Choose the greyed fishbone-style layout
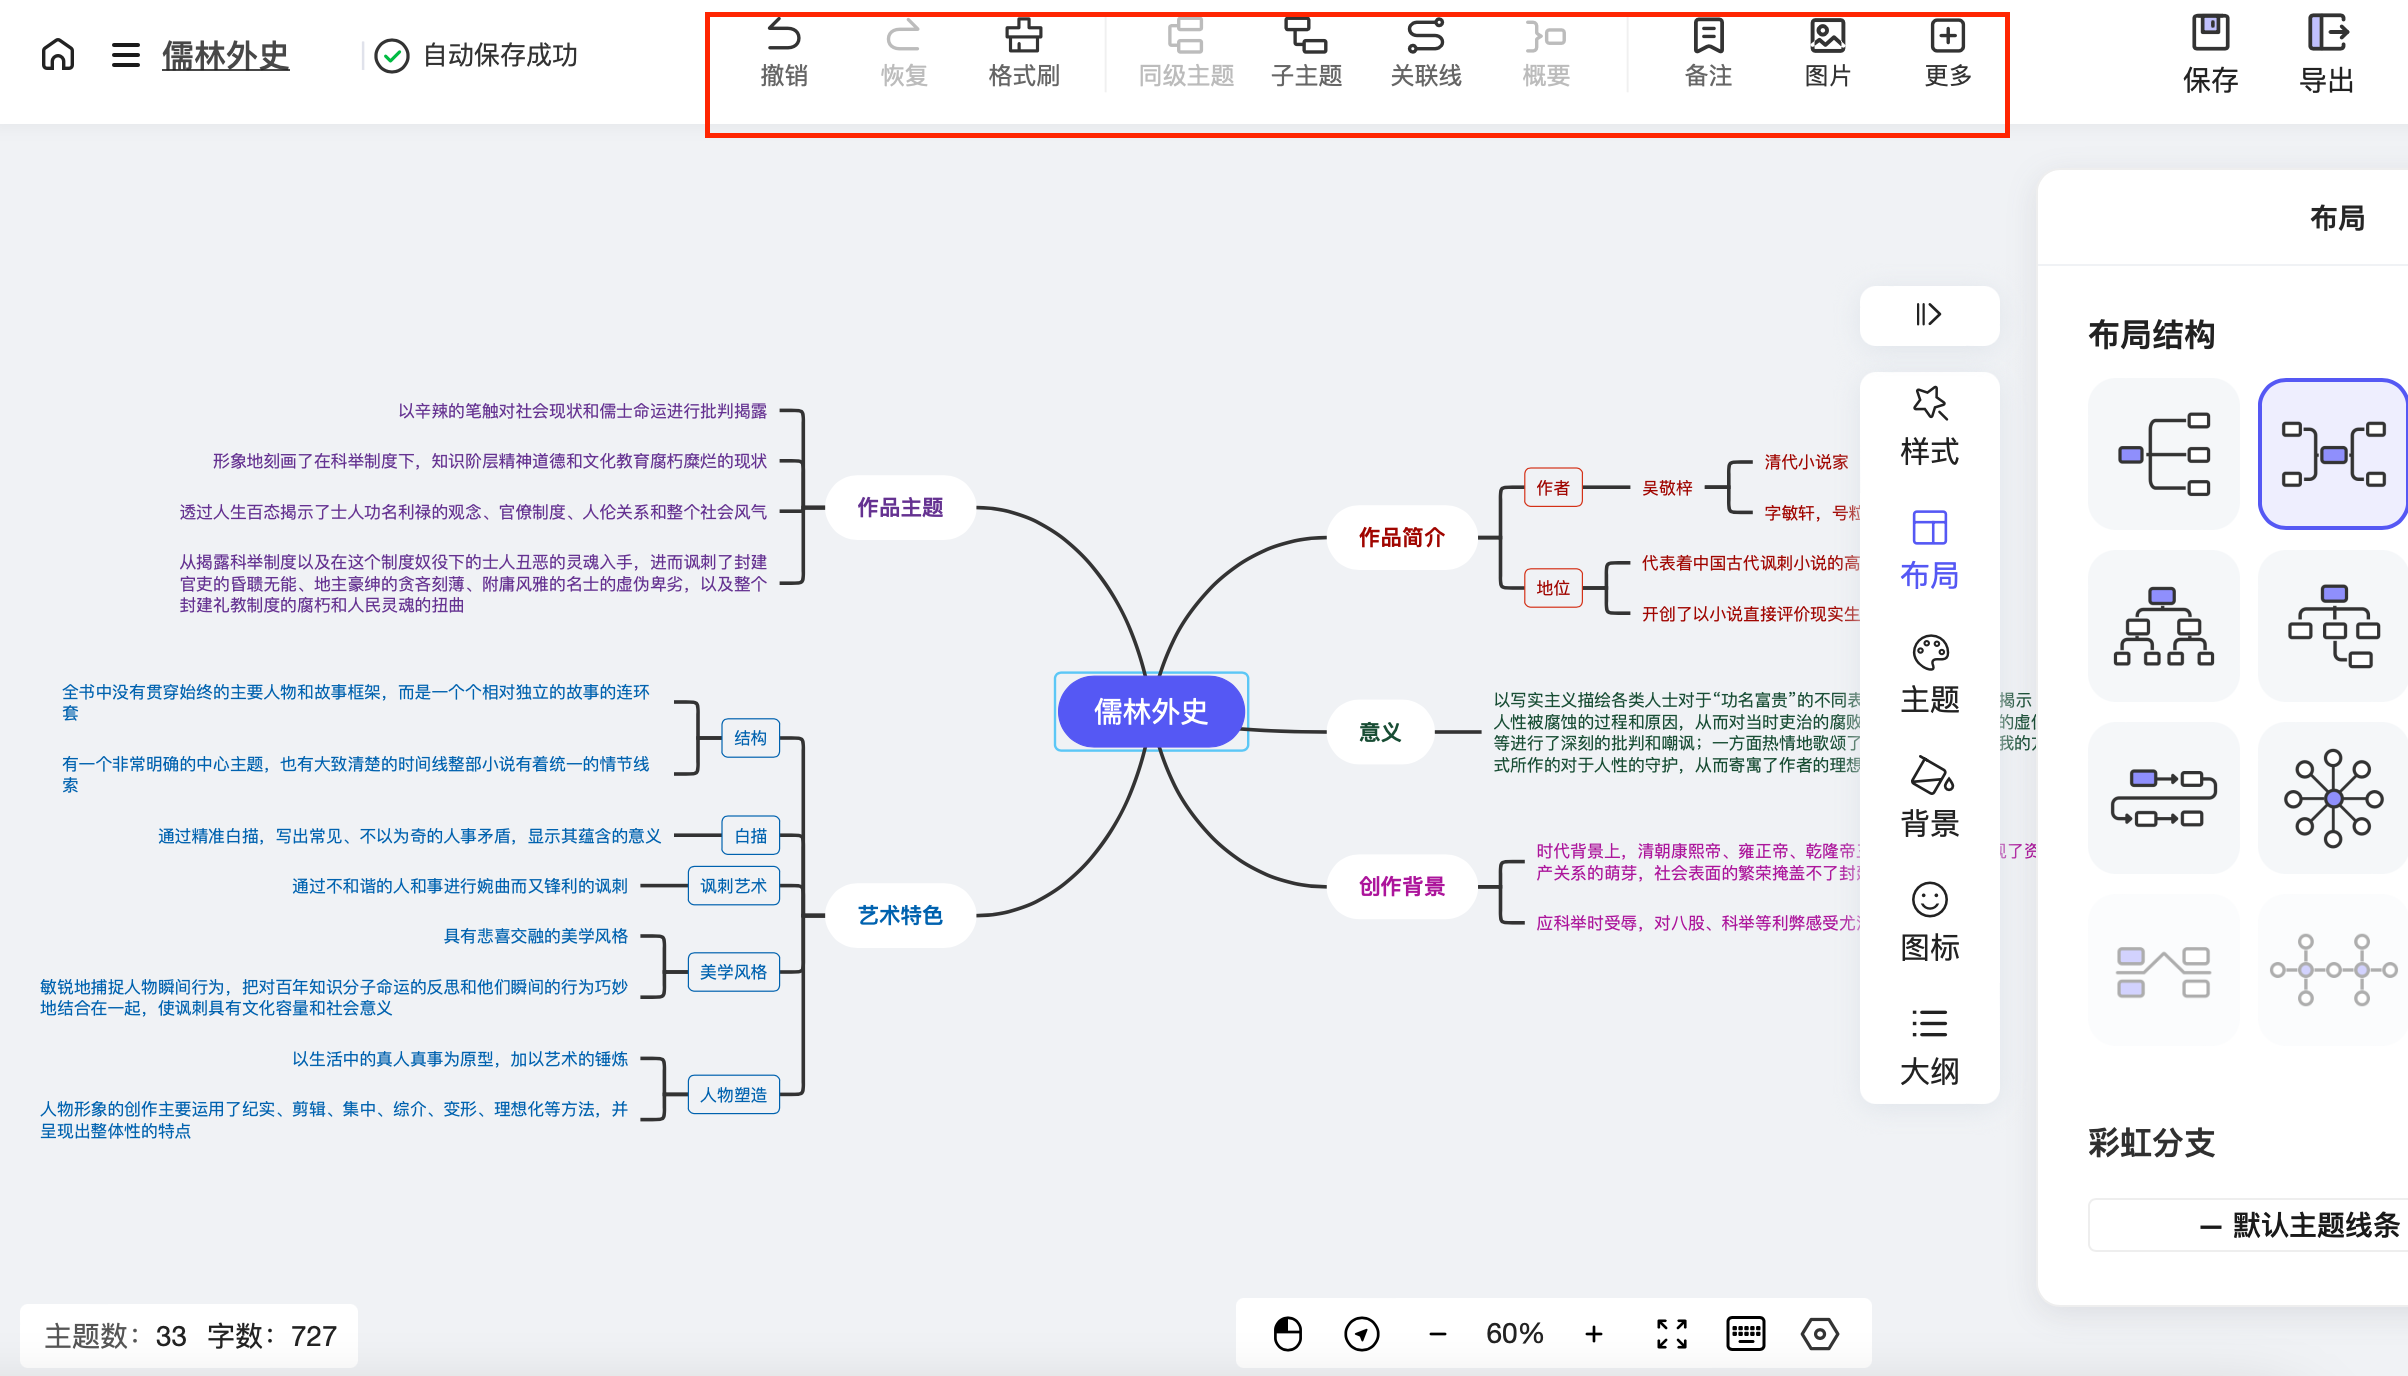Viewport: 2408px width, 1376px height. point(2164,970)
